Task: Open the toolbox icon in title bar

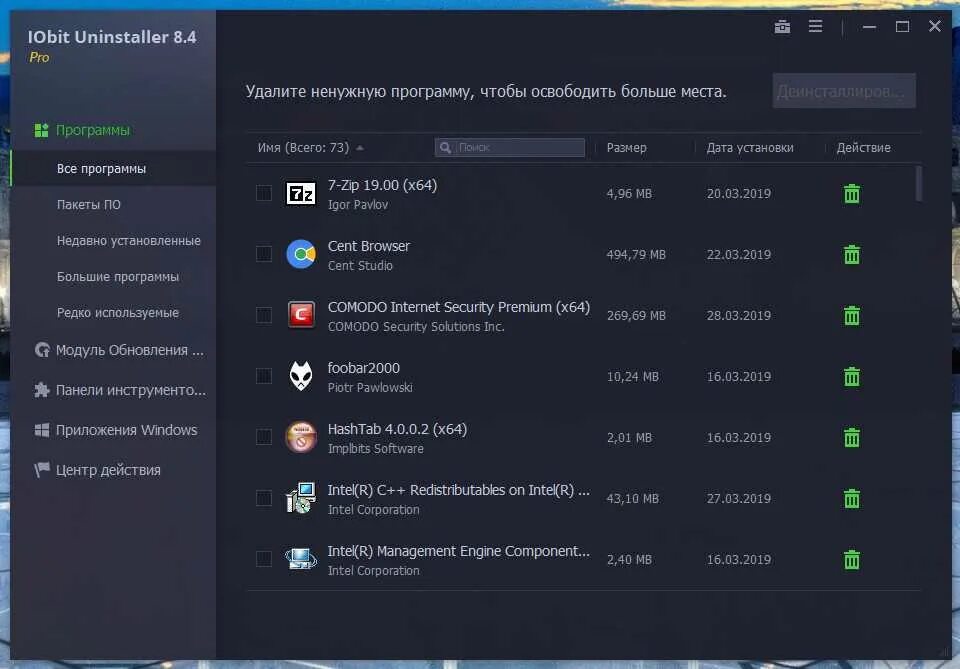Action: click(782, 26)
